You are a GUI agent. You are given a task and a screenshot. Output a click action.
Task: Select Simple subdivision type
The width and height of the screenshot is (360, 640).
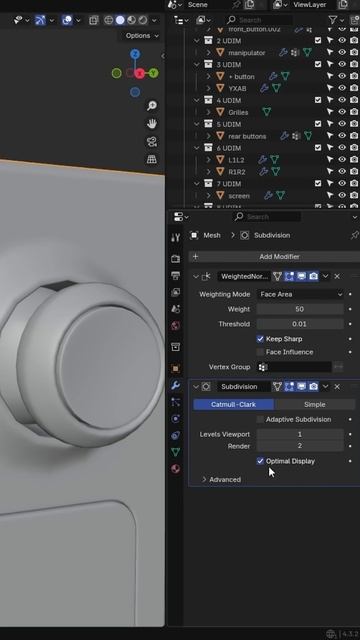[315, 404]
